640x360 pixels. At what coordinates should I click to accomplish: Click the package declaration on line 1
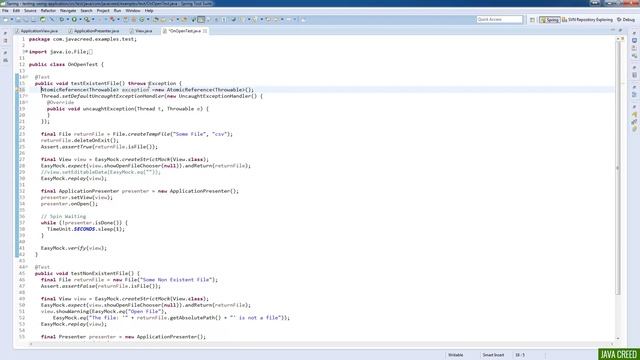[82, 39]
